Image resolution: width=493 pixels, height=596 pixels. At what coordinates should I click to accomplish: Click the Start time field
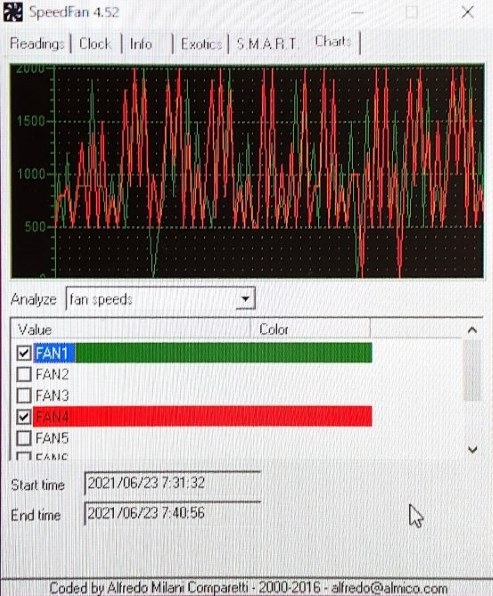(173, 483)
